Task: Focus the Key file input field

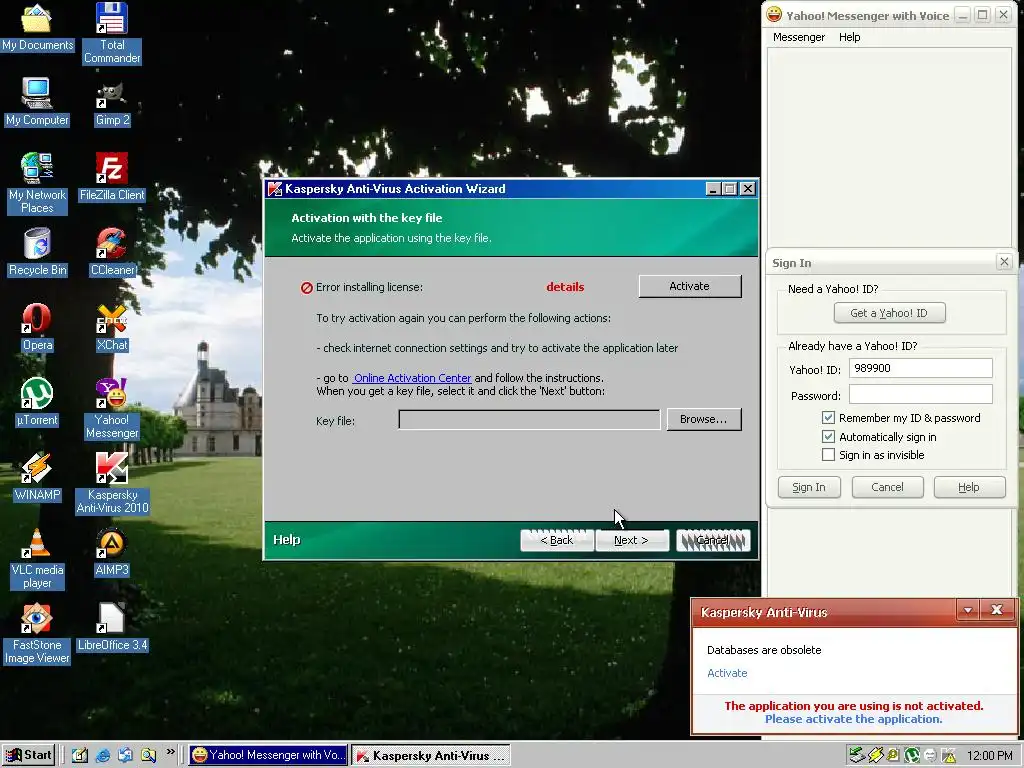Action: [x=529, y=419]
